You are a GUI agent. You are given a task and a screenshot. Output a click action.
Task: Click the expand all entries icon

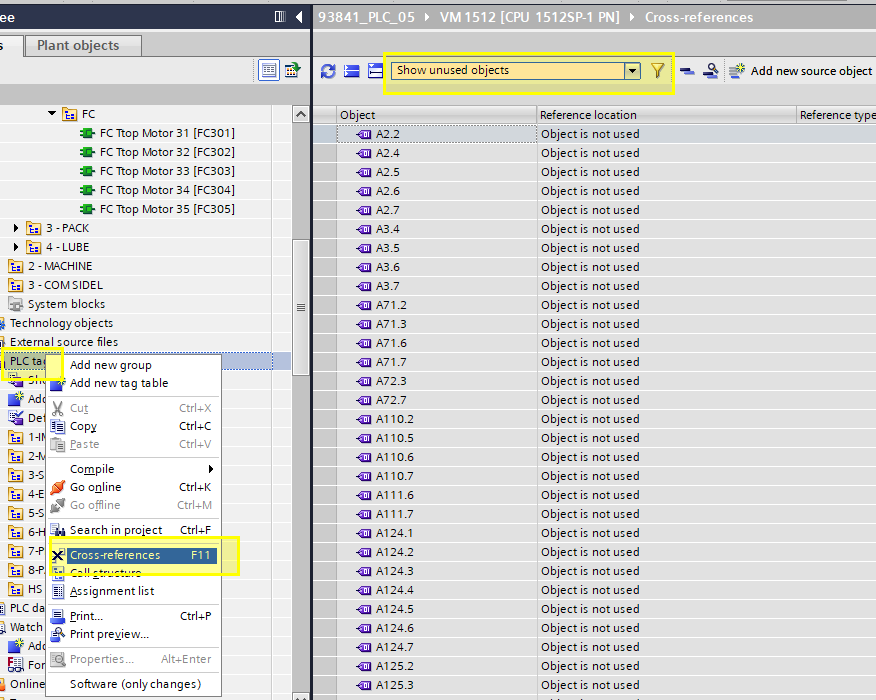[375, 71]
